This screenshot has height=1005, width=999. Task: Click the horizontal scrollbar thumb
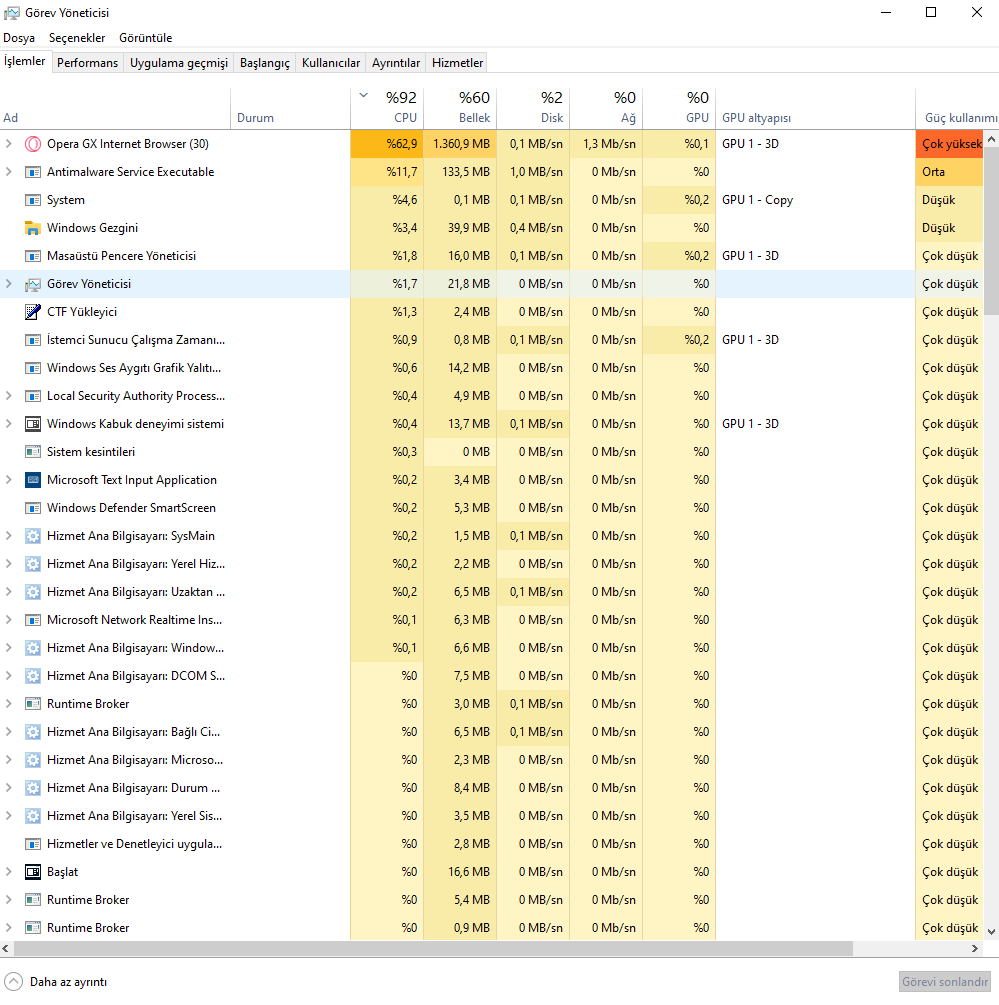point(433,949)
